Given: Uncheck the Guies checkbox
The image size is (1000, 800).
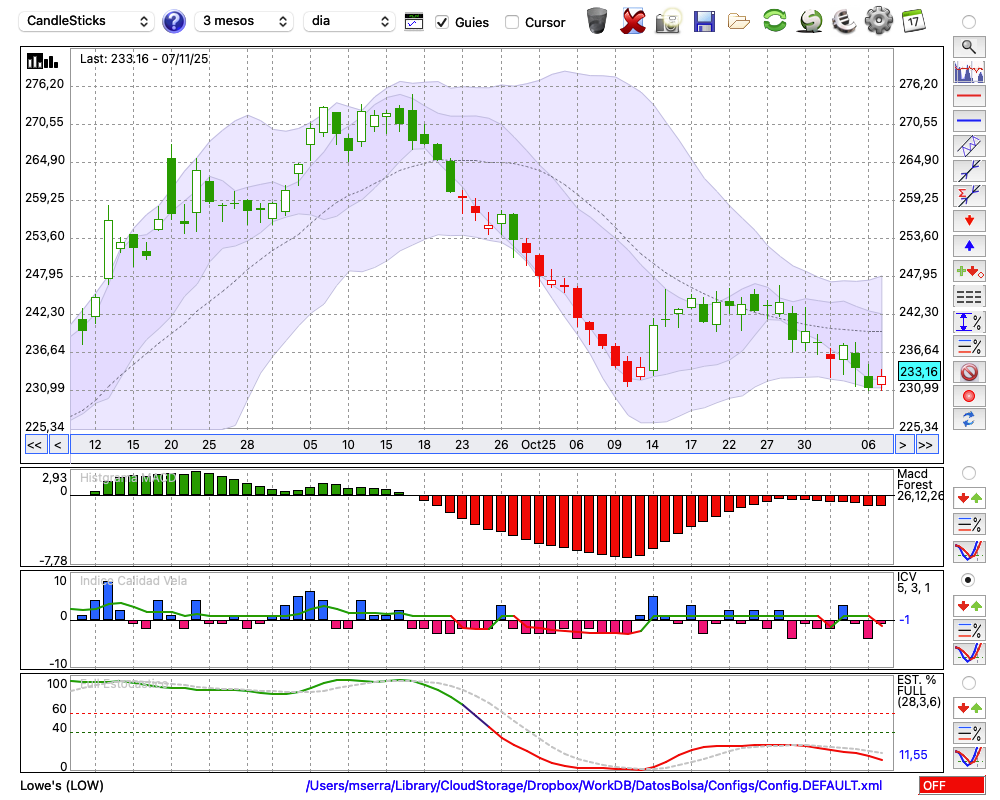Looking at the screenshot, I should (443, 22).
